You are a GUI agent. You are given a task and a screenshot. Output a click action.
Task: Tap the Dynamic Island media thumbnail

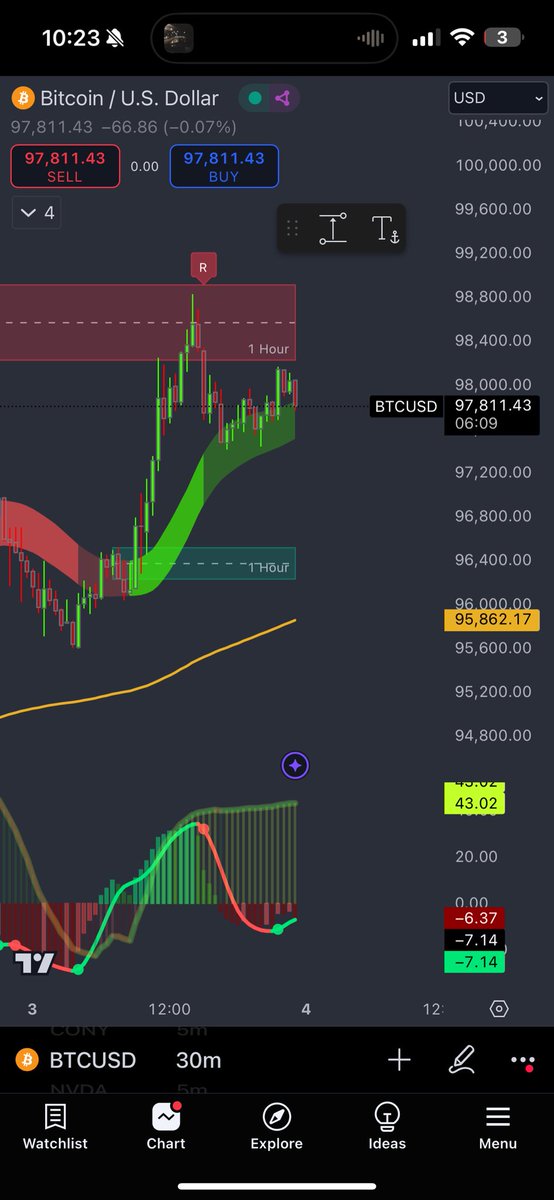(x=179, y=38)
